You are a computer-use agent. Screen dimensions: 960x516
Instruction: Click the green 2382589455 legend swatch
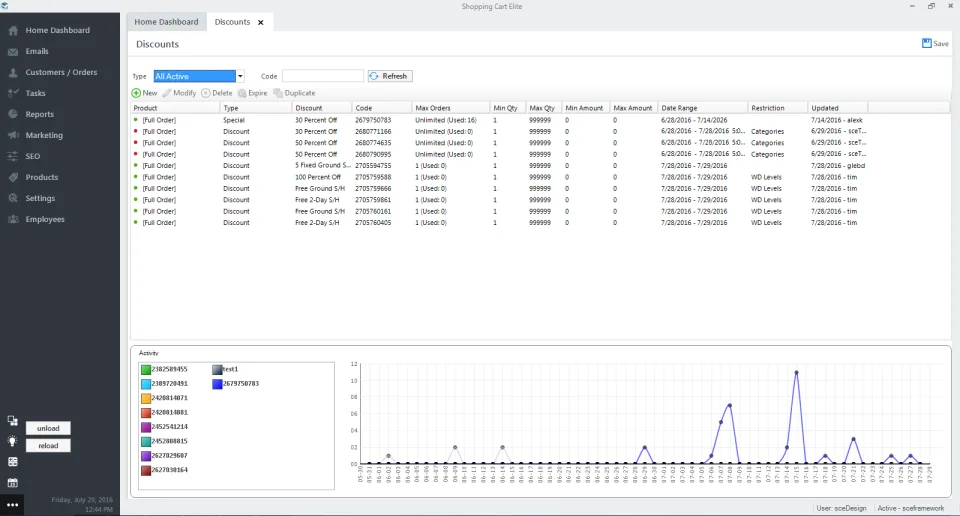[x=146, y=370]
